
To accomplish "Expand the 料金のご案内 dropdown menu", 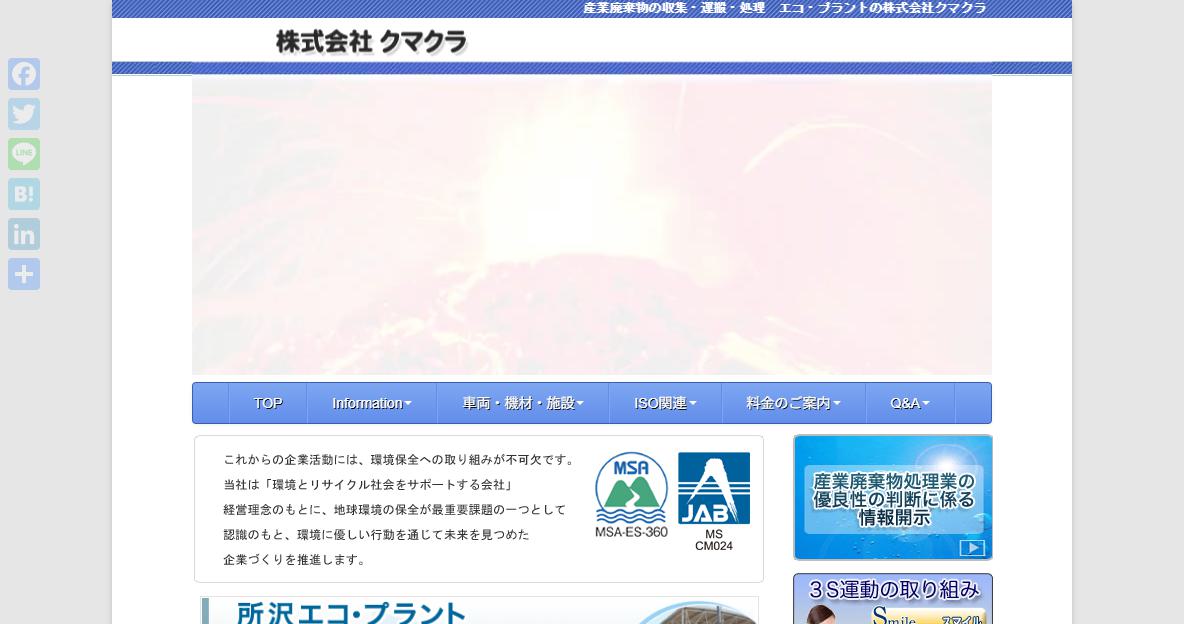I will 794,403.
